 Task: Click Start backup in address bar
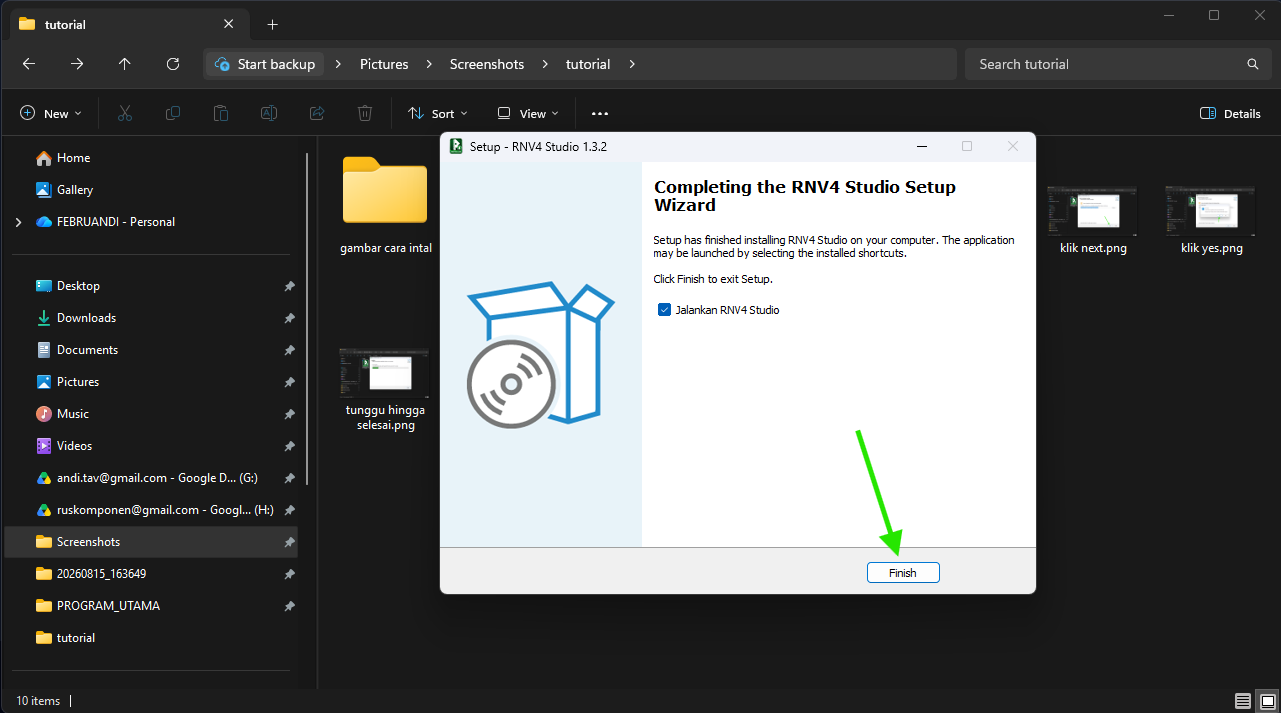point(265,64)
